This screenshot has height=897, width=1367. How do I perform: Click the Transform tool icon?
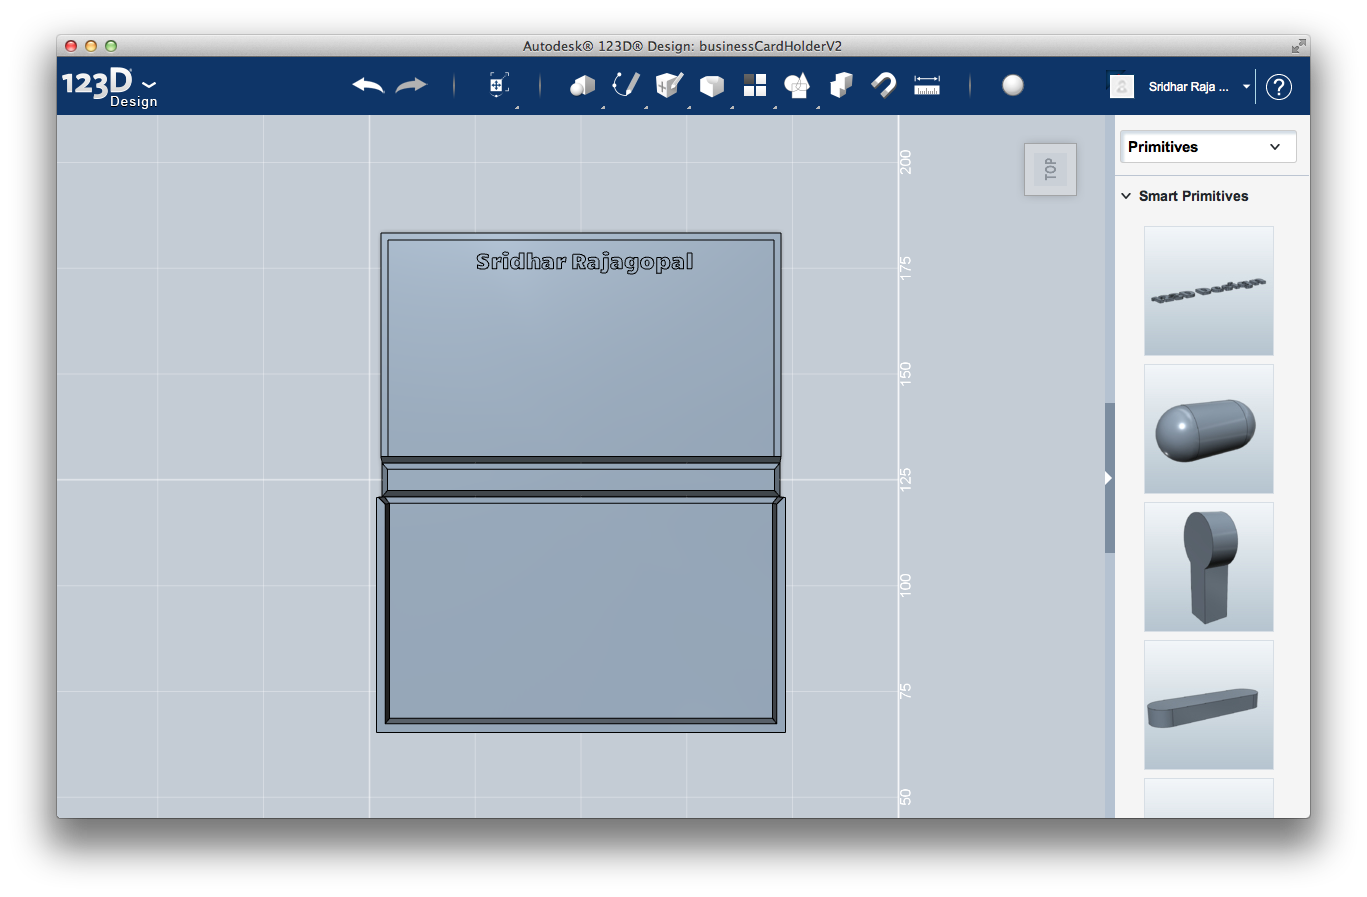click(497, 86)
